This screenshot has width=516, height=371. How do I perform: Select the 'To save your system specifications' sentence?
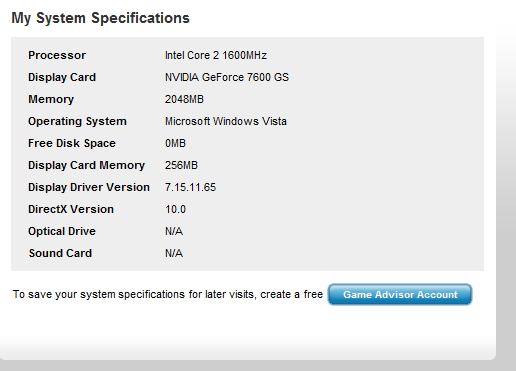point(168,295)
